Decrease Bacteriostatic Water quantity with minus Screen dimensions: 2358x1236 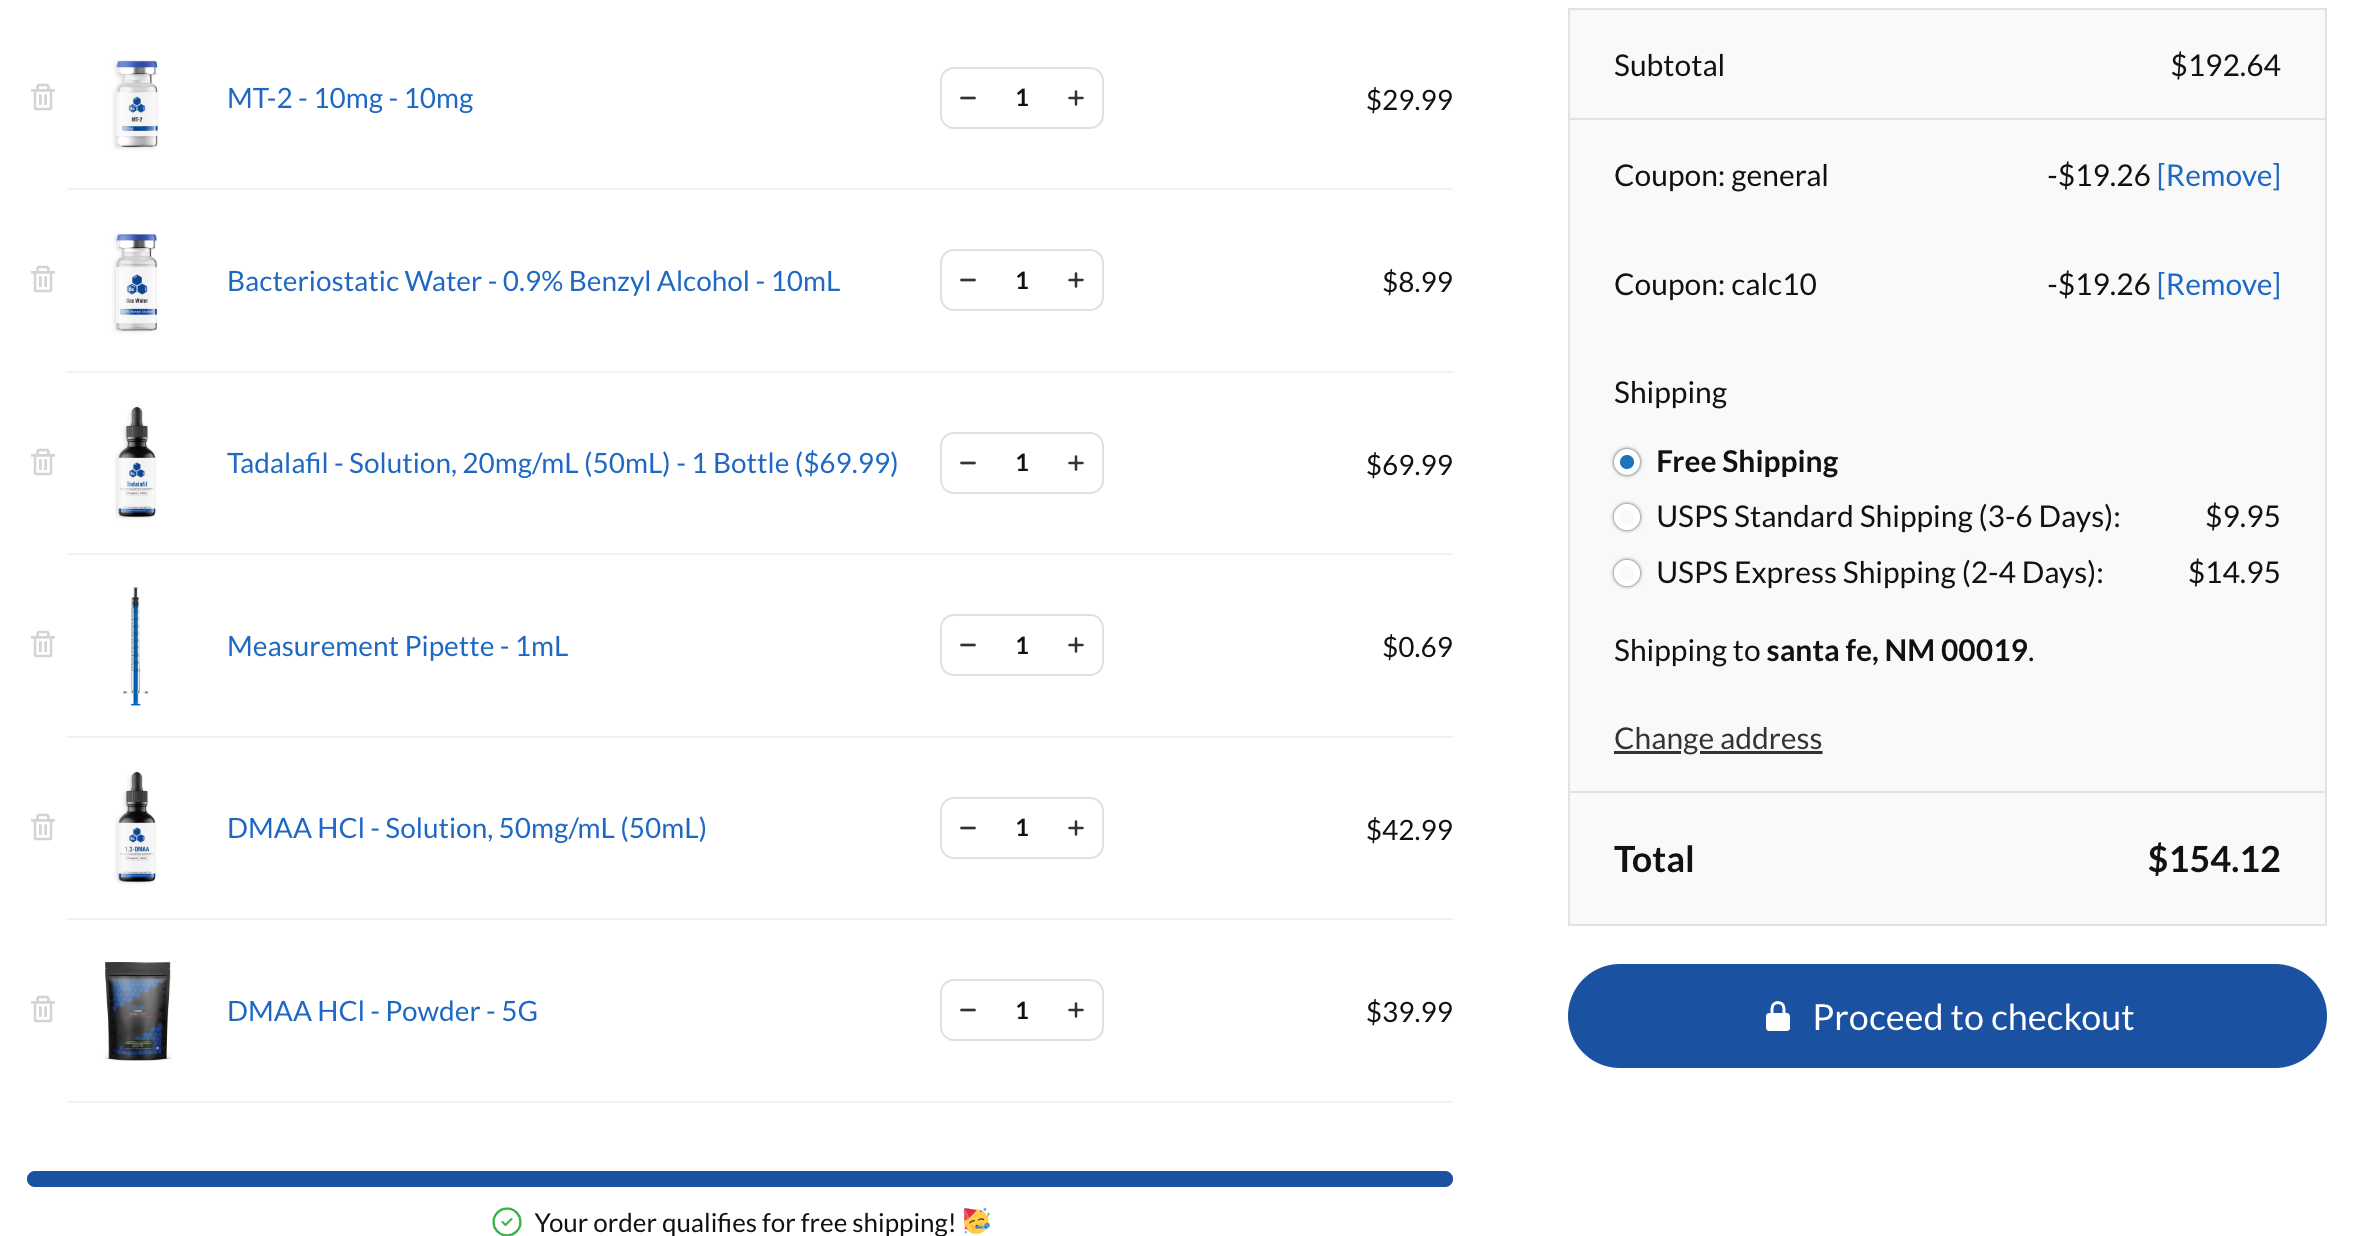[x=967, y=280]
